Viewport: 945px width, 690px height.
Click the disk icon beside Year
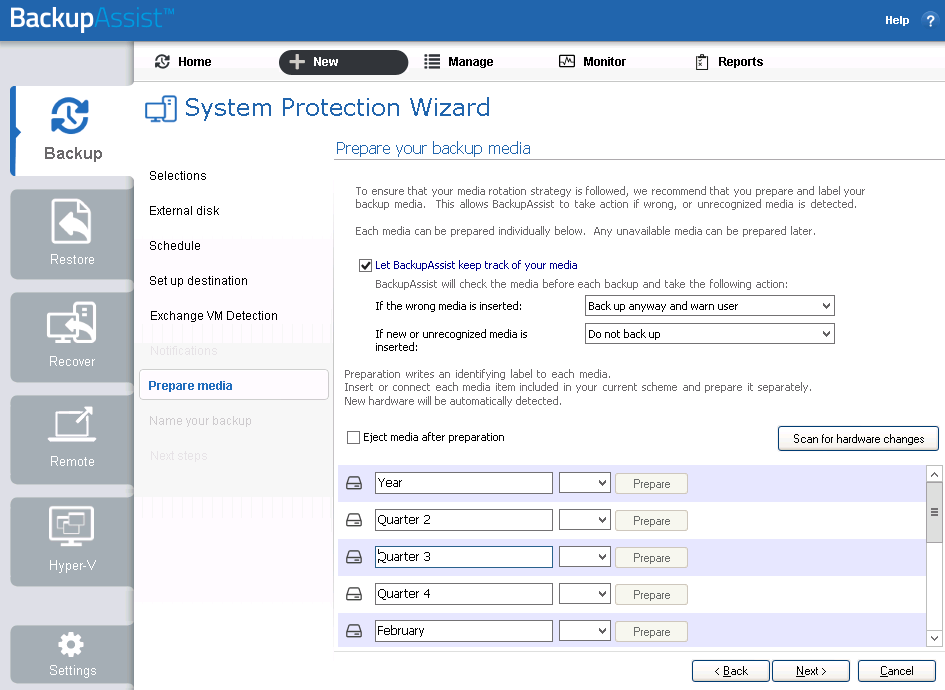(354, 483)
